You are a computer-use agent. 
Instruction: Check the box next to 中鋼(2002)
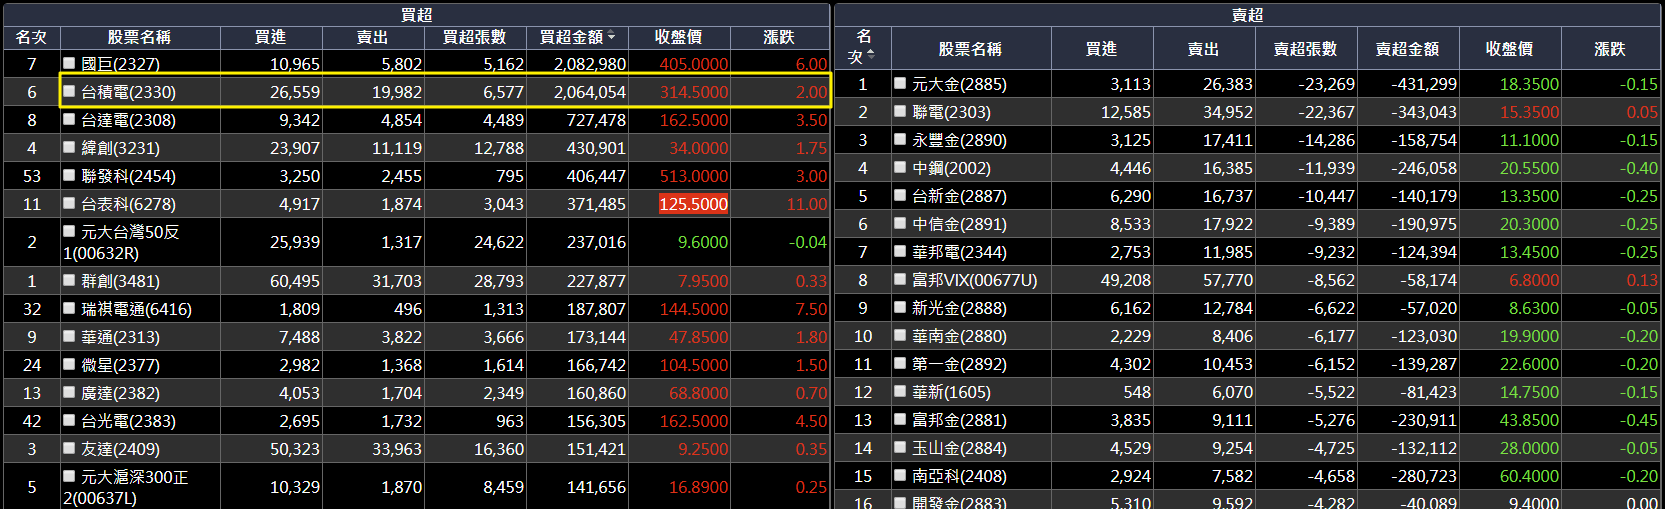coord(900,167)
